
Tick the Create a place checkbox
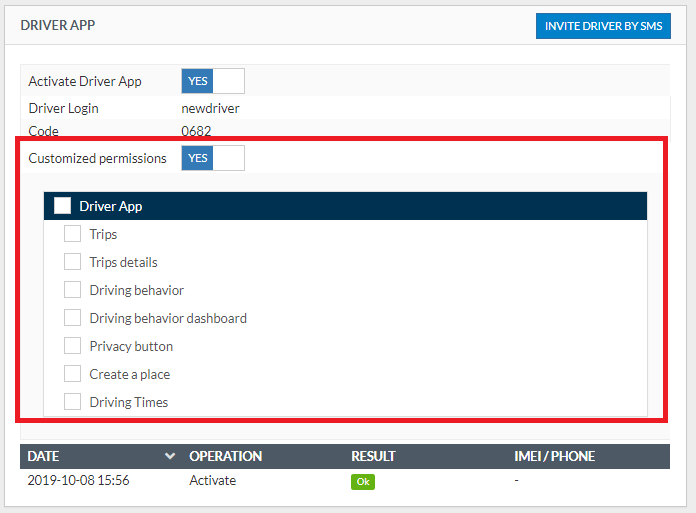72,374
